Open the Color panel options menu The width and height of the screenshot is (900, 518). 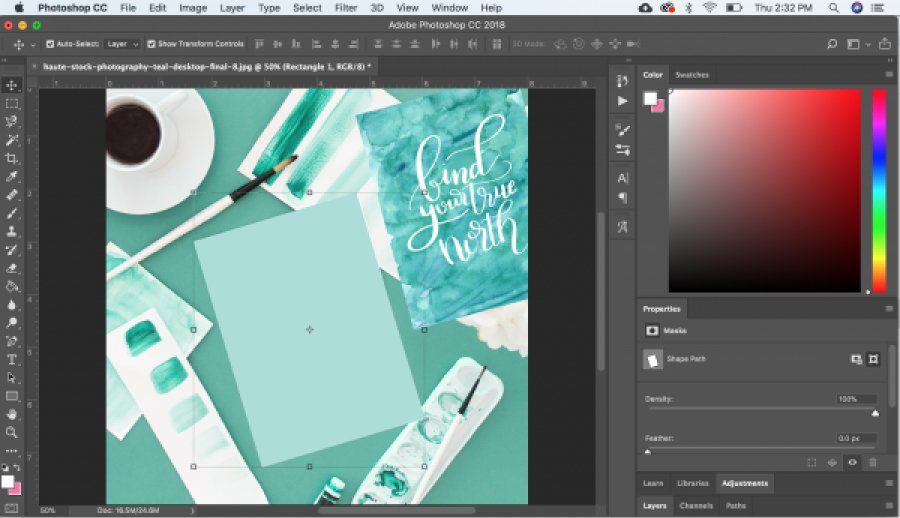tap(889, 75)
